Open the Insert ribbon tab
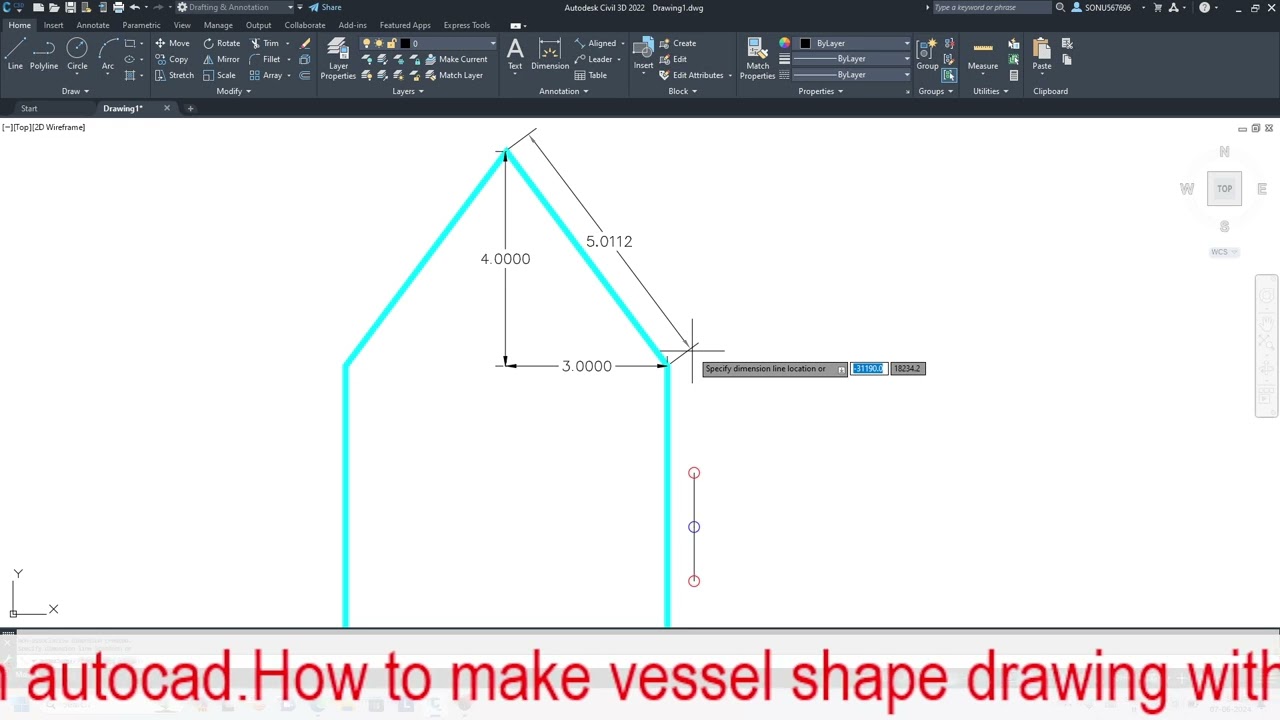The width and height of the screenshot is (1280, 720). click(x=53, y=25)
